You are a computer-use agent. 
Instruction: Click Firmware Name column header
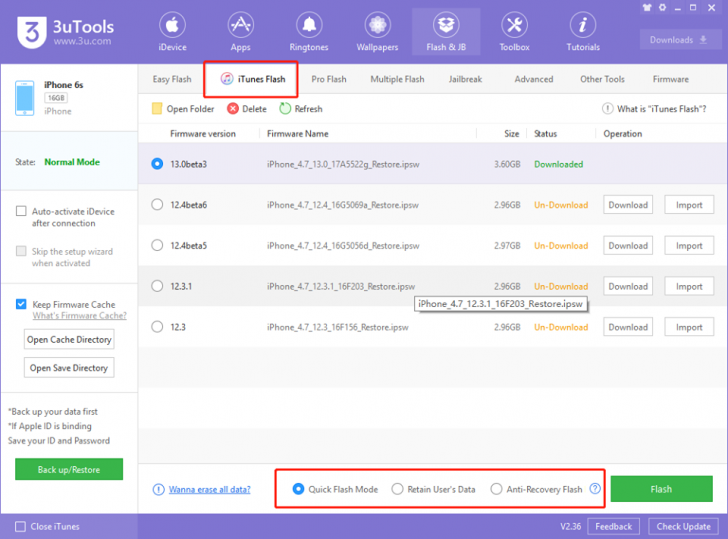pos(297,134)
